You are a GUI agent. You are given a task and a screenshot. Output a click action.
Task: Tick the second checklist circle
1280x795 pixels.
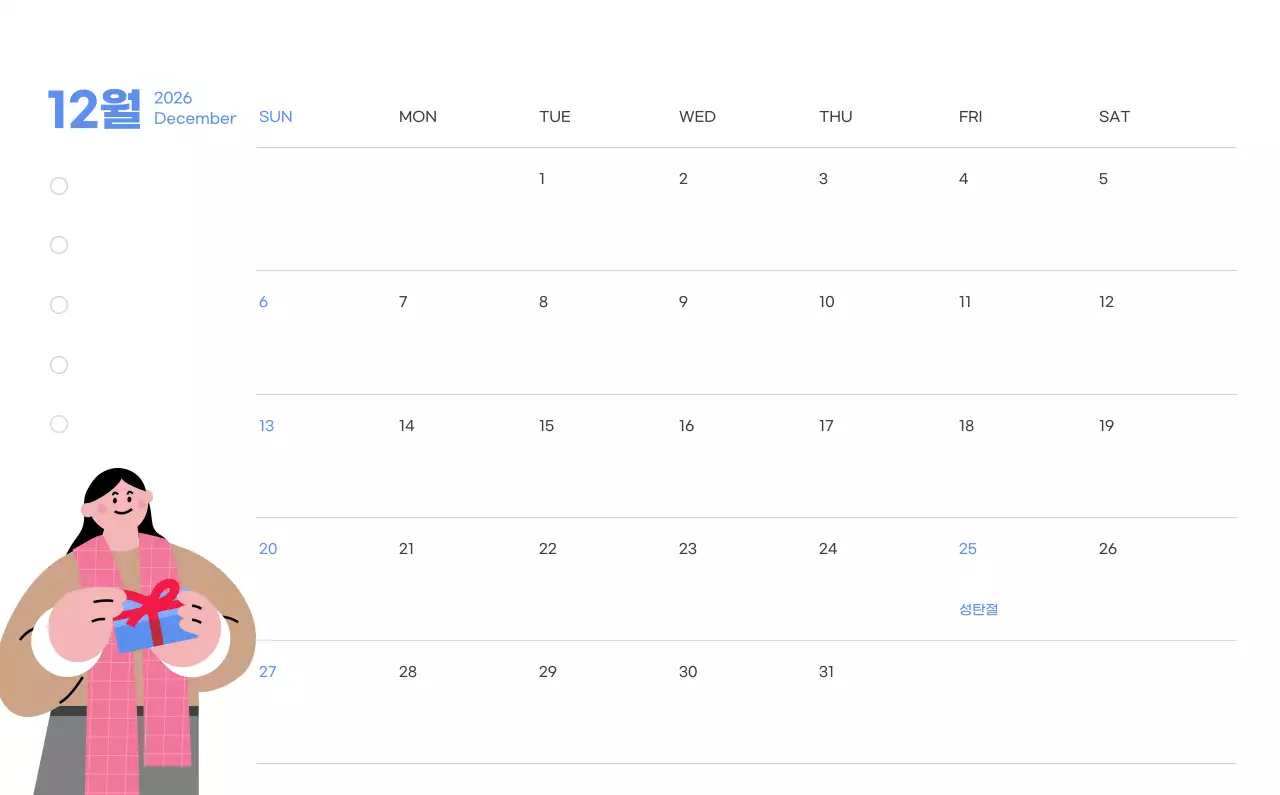59,245
